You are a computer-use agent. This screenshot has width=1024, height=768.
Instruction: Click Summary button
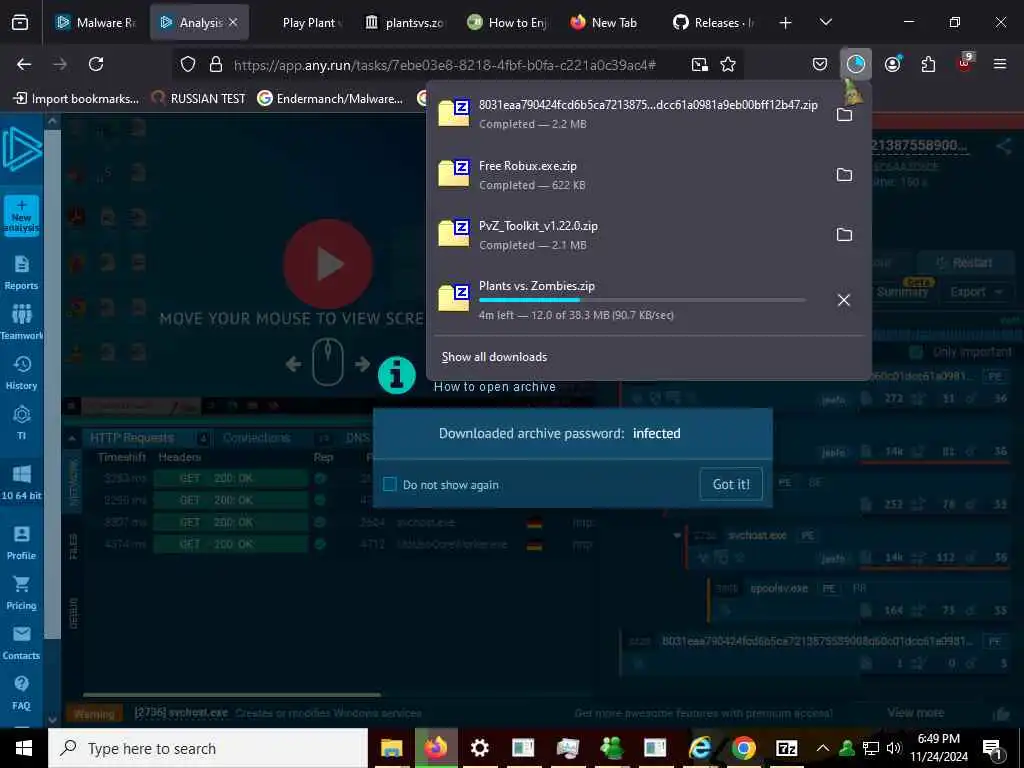click(x=903, y=292)
